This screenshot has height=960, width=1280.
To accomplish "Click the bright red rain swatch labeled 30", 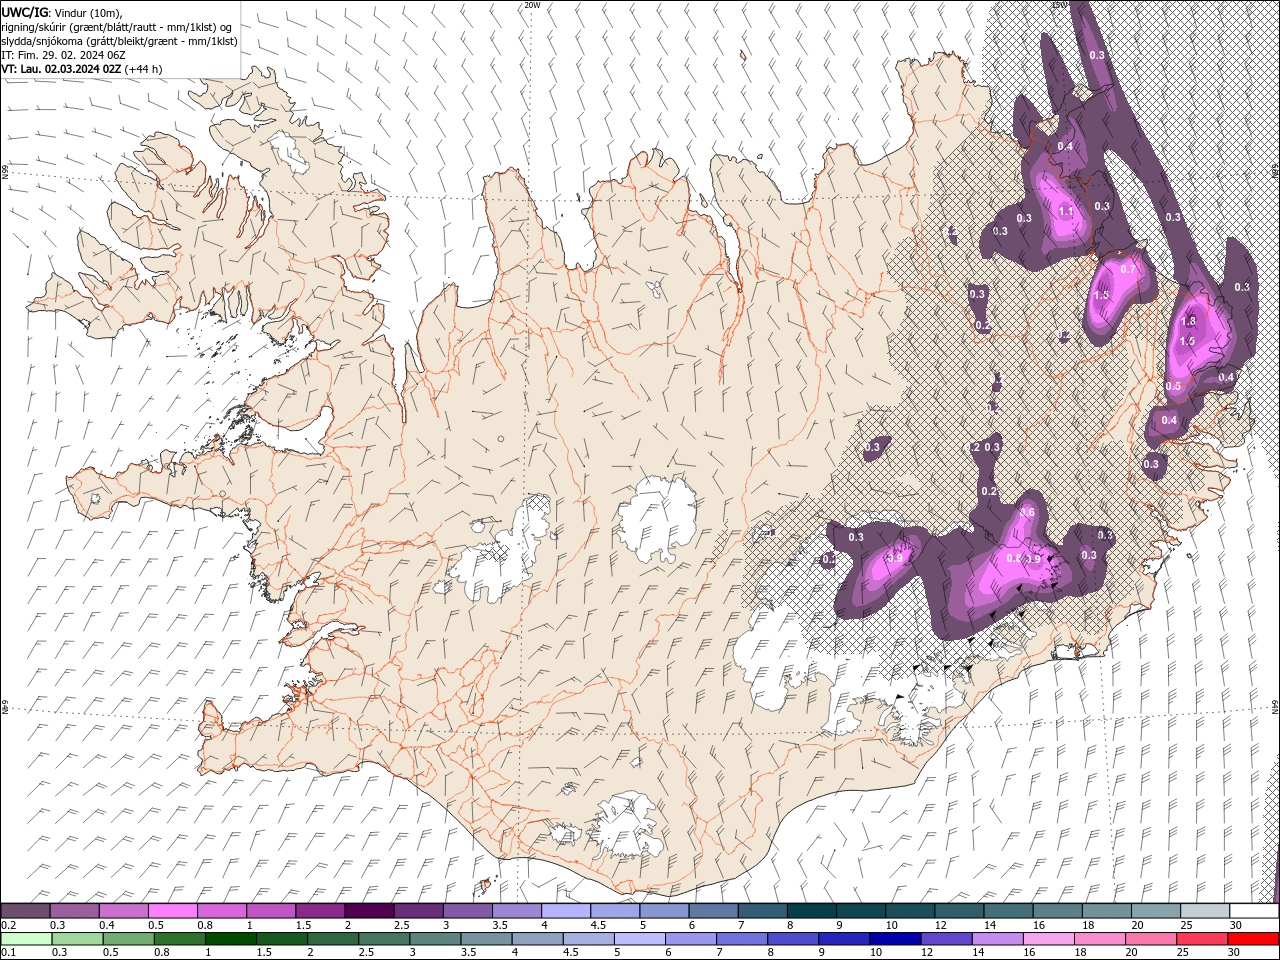I will [1253, 939].
